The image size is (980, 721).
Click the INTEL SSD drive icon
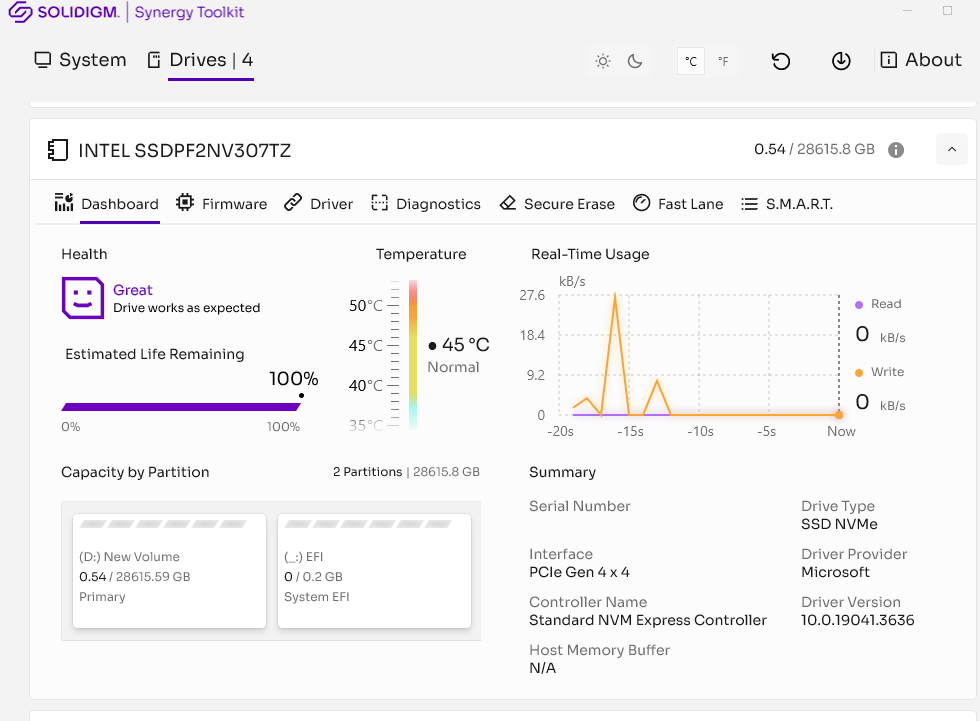coord(58,151)
